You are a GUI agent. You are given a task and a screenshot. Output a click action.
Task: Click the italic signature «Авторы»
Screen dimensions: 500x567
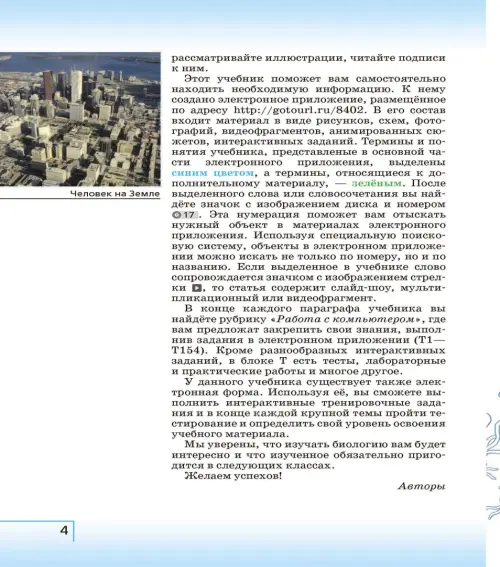point(422,487)
